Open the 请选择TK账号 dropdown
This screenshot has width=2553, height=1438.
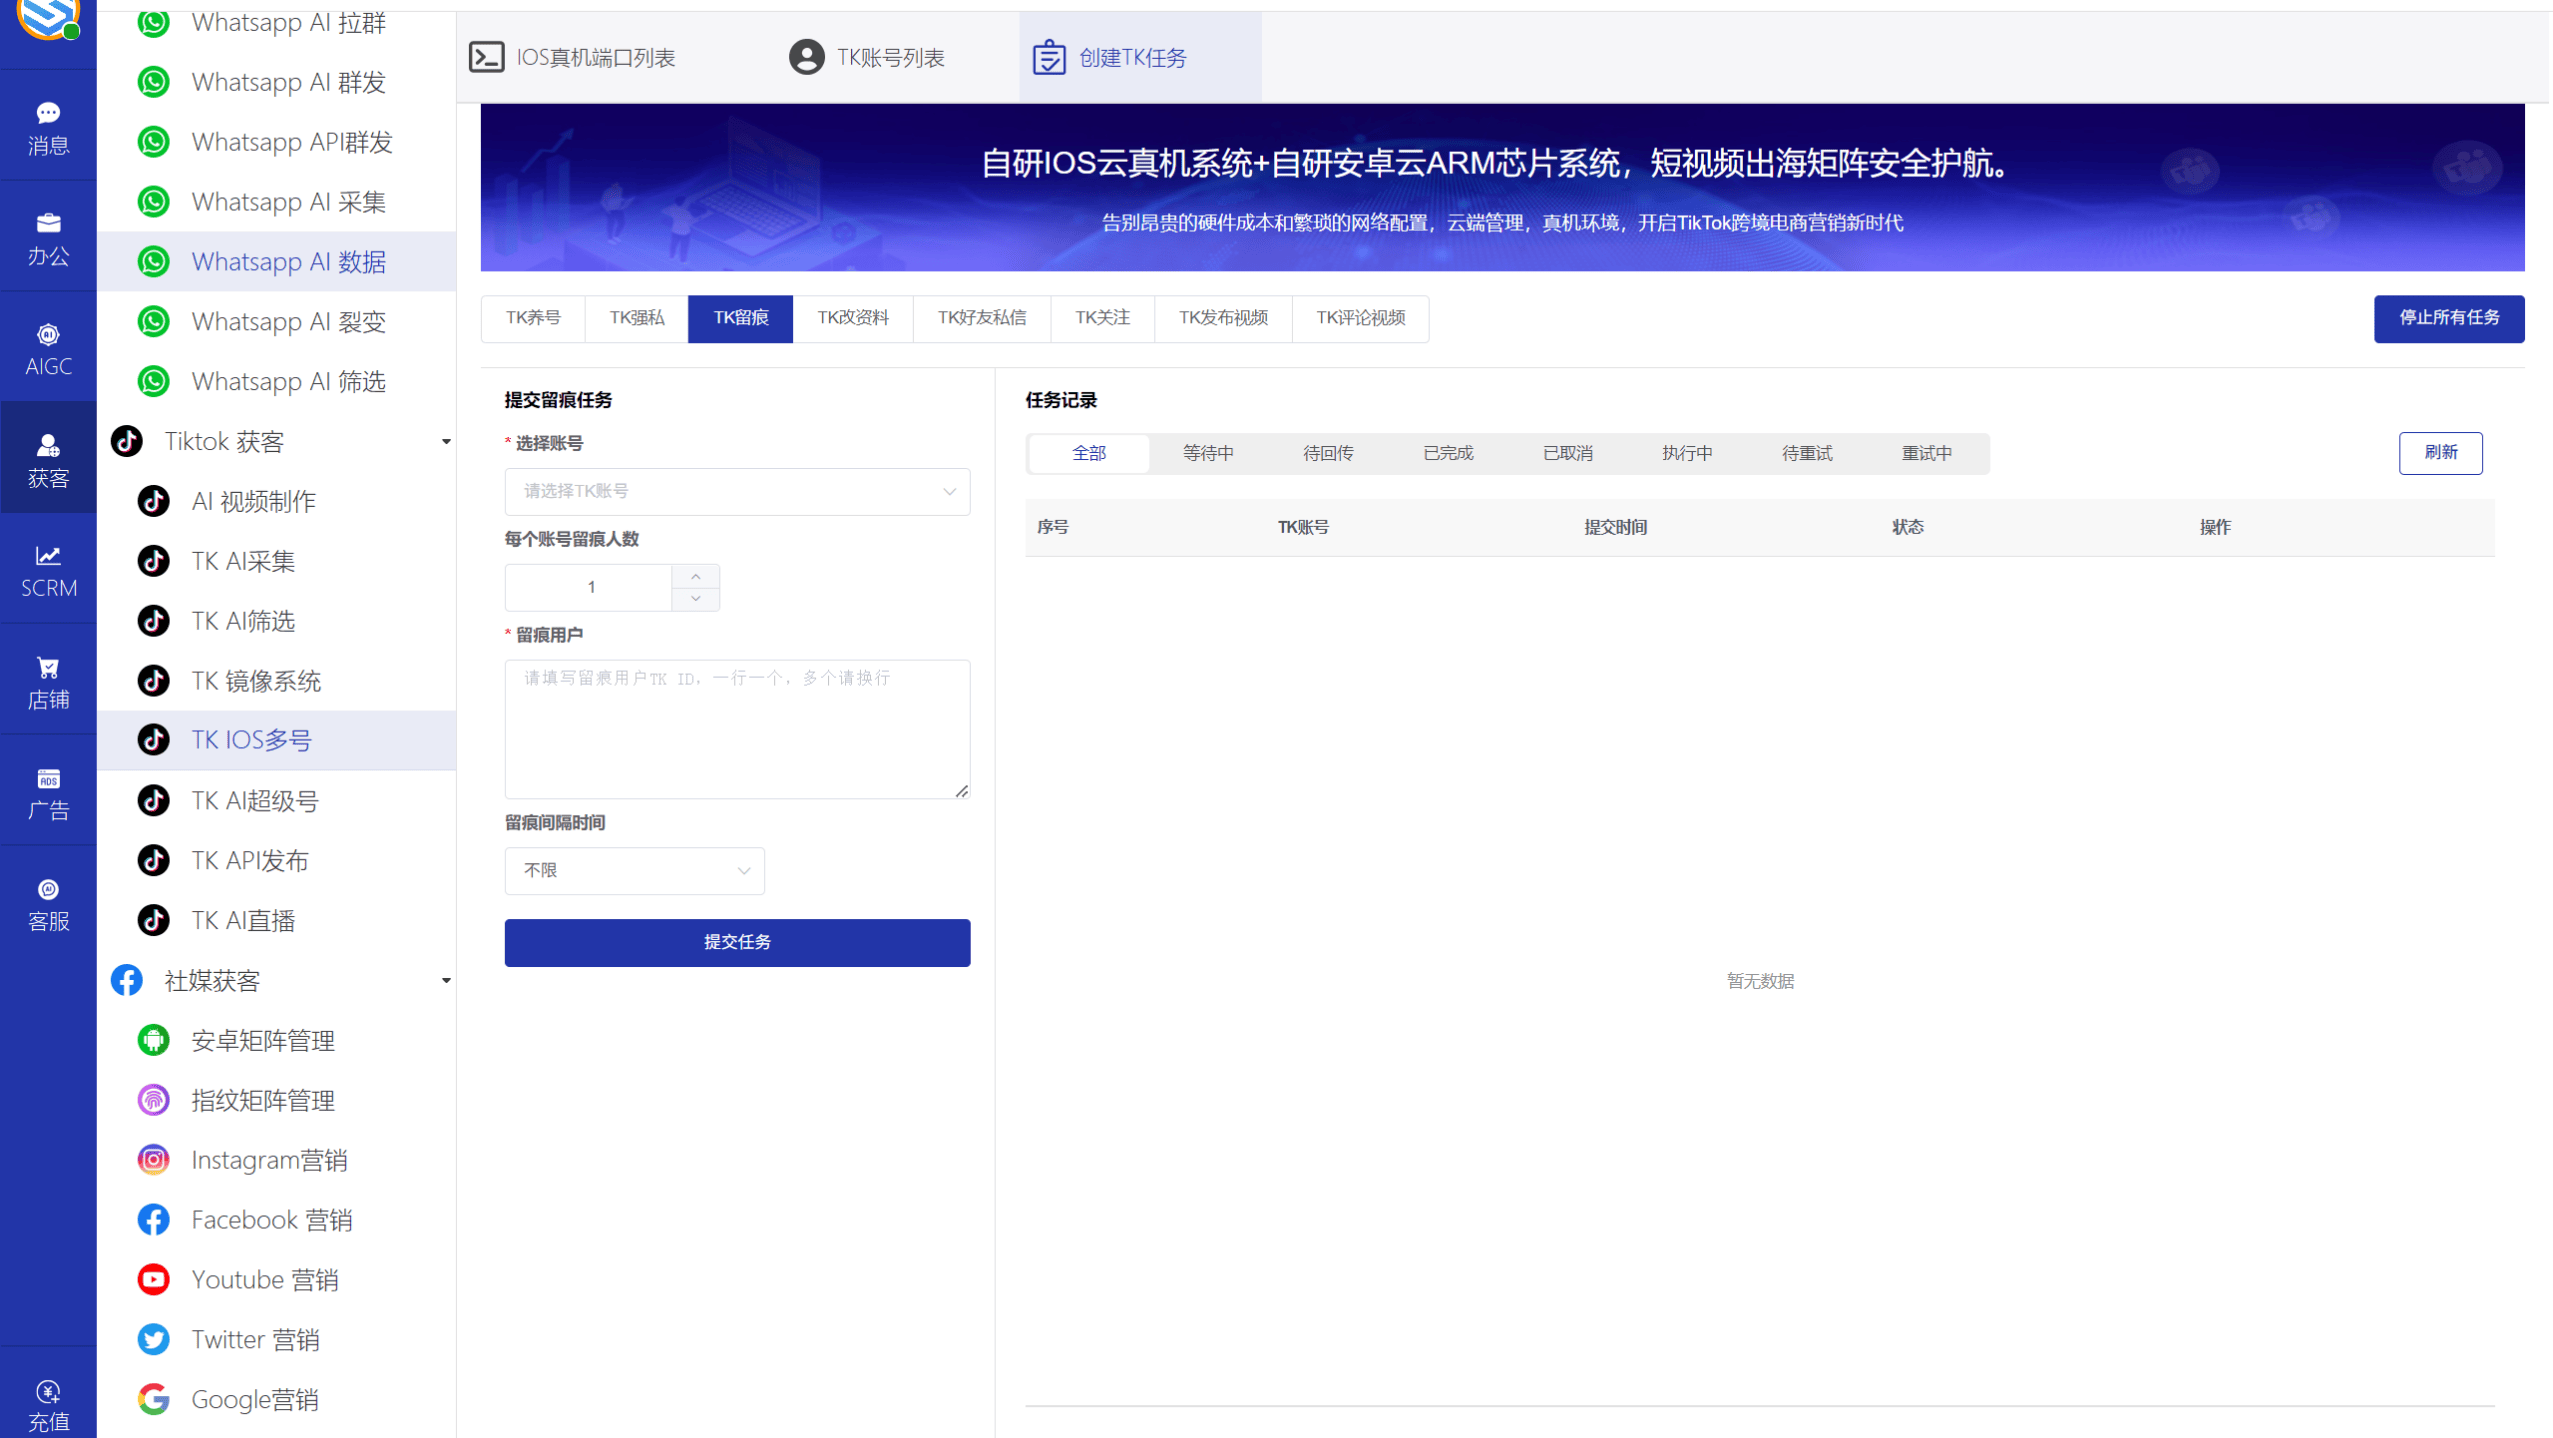[x=736, y=491]
